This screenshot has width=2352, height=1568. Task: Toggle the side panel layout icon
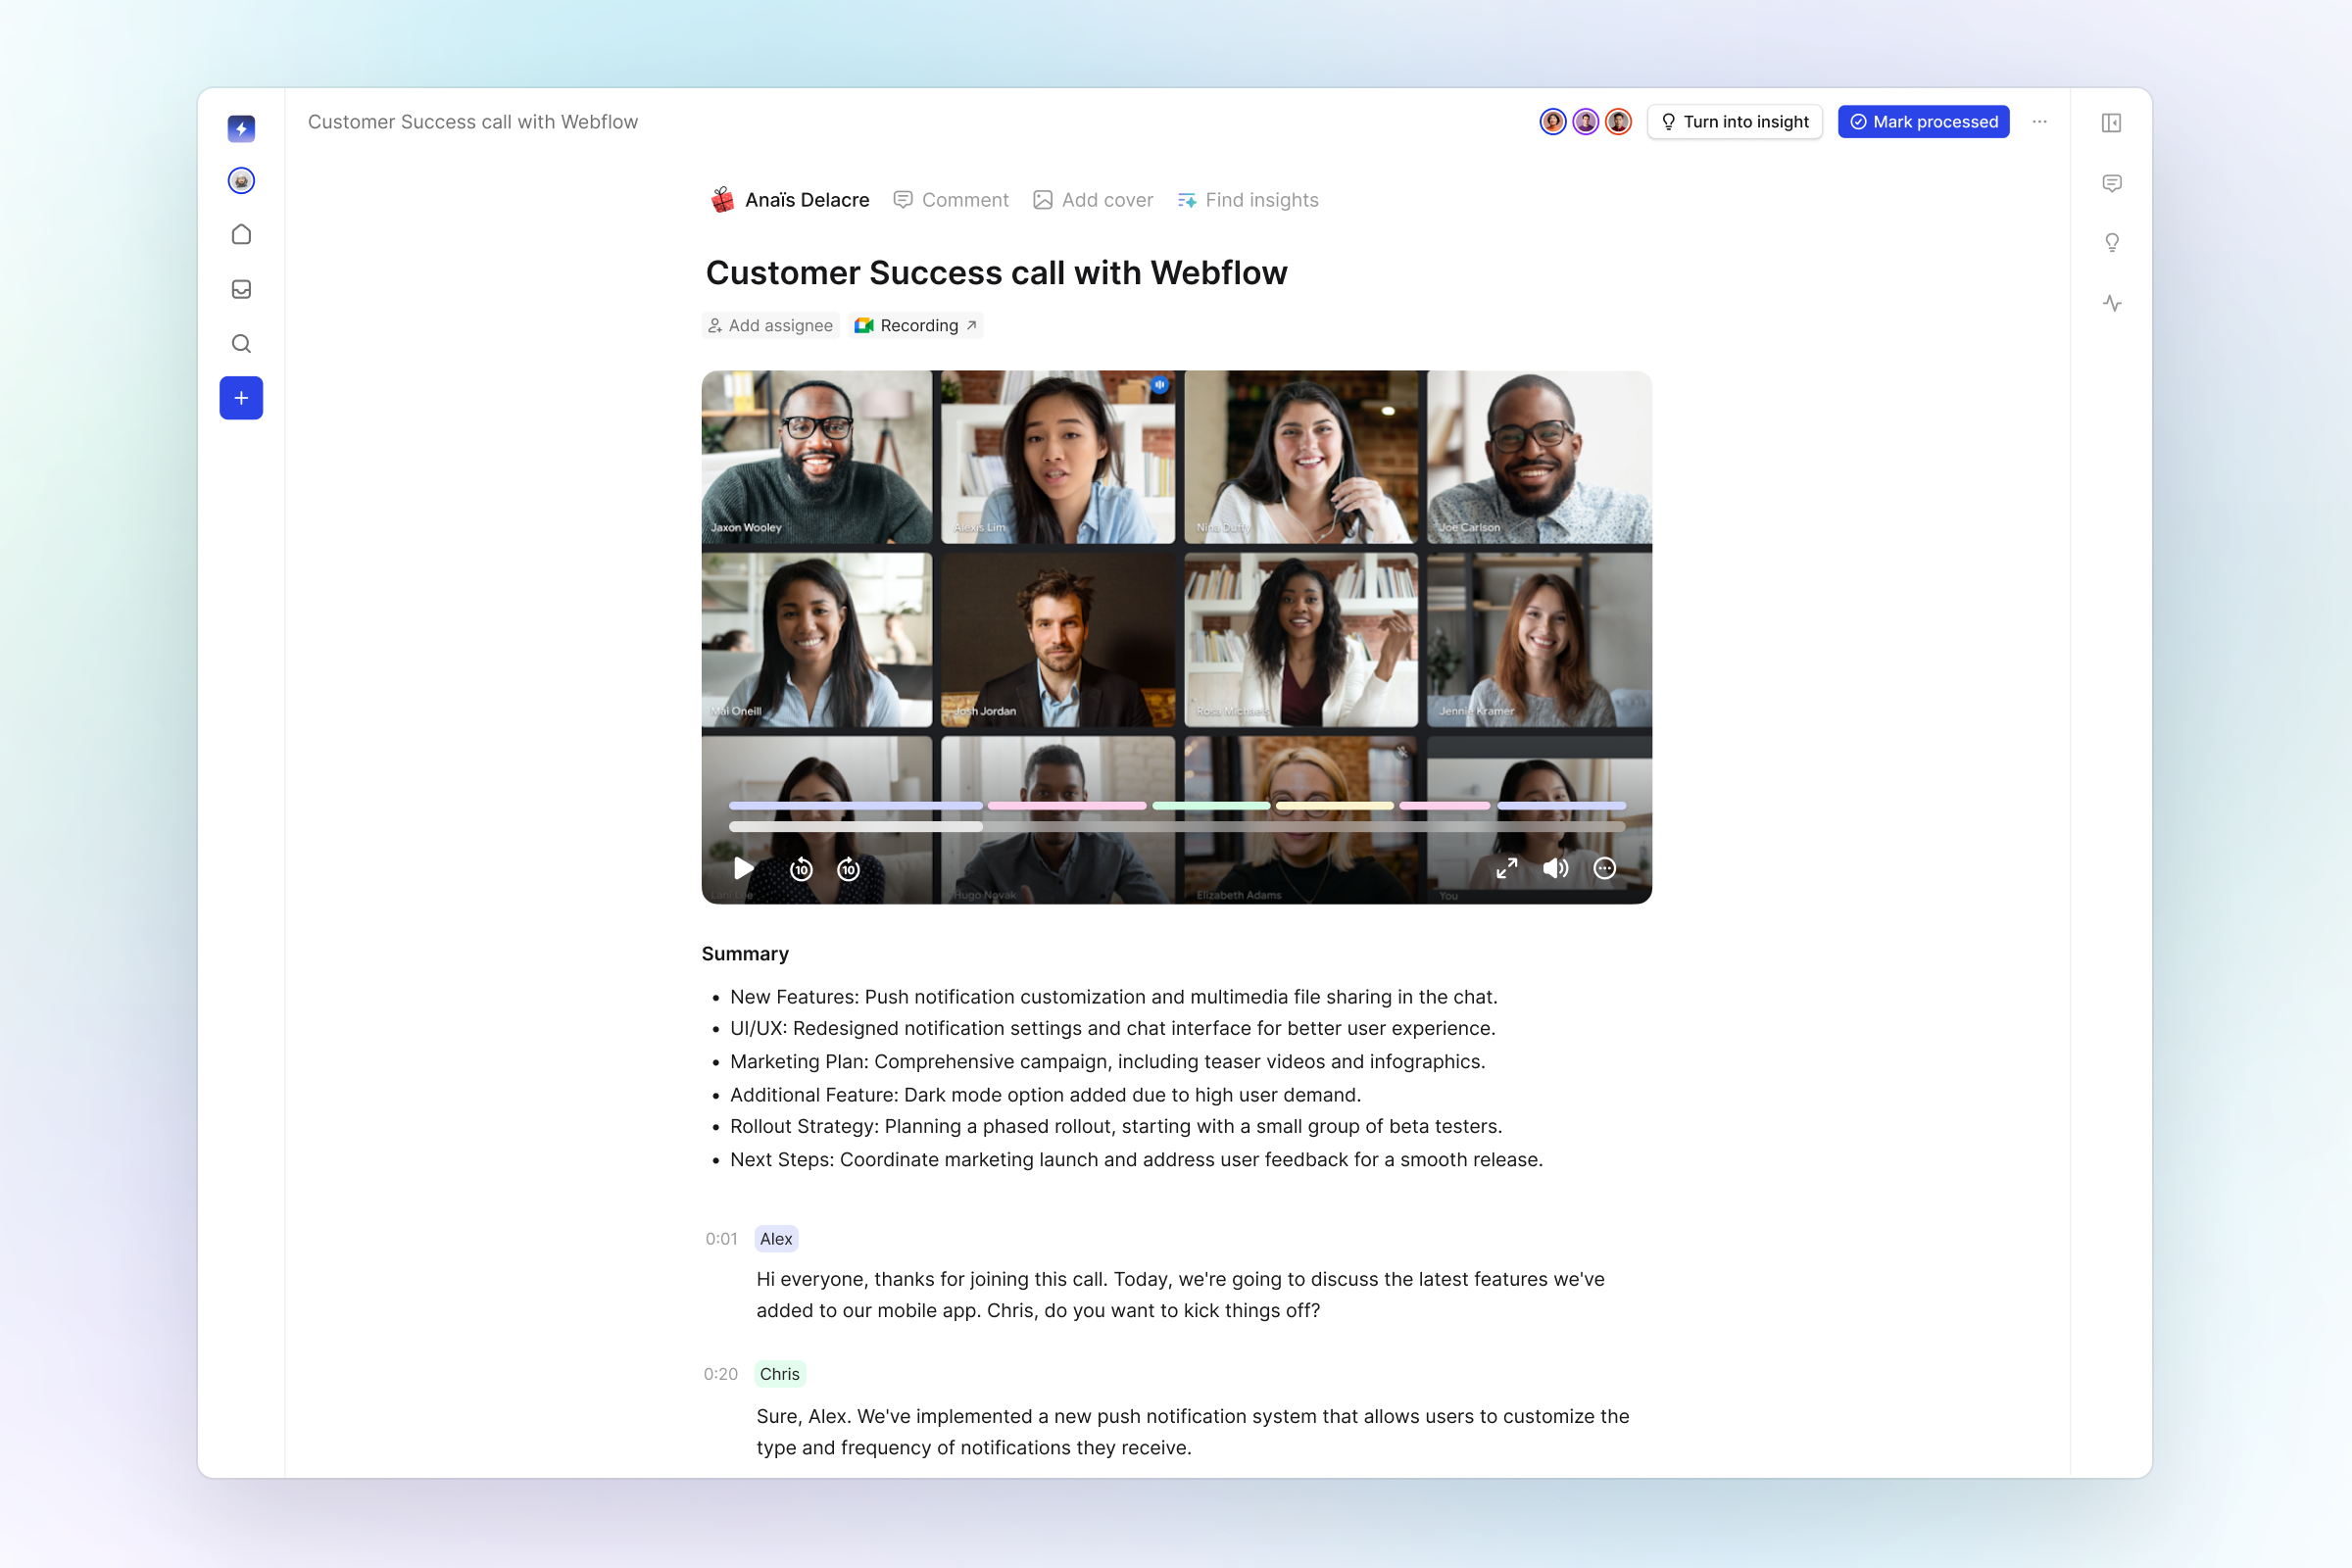coord(2111,122)
